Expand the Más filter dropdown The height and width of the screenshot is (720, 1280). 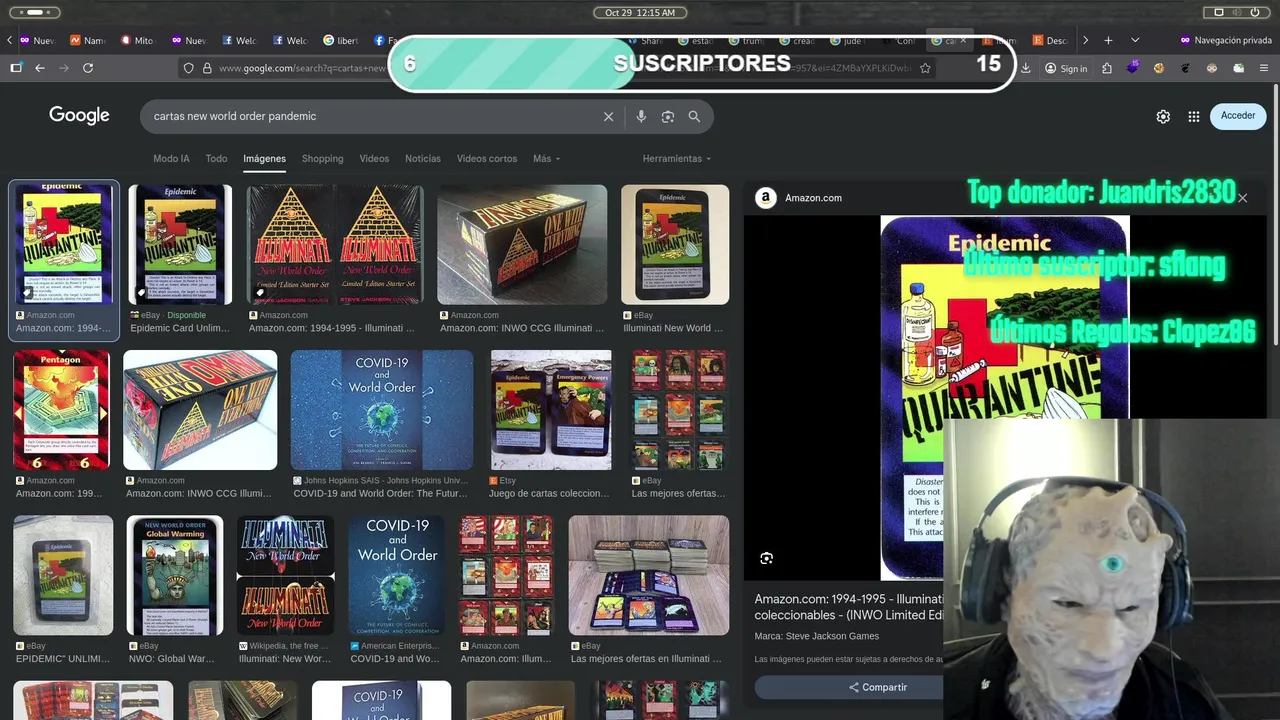546,158
